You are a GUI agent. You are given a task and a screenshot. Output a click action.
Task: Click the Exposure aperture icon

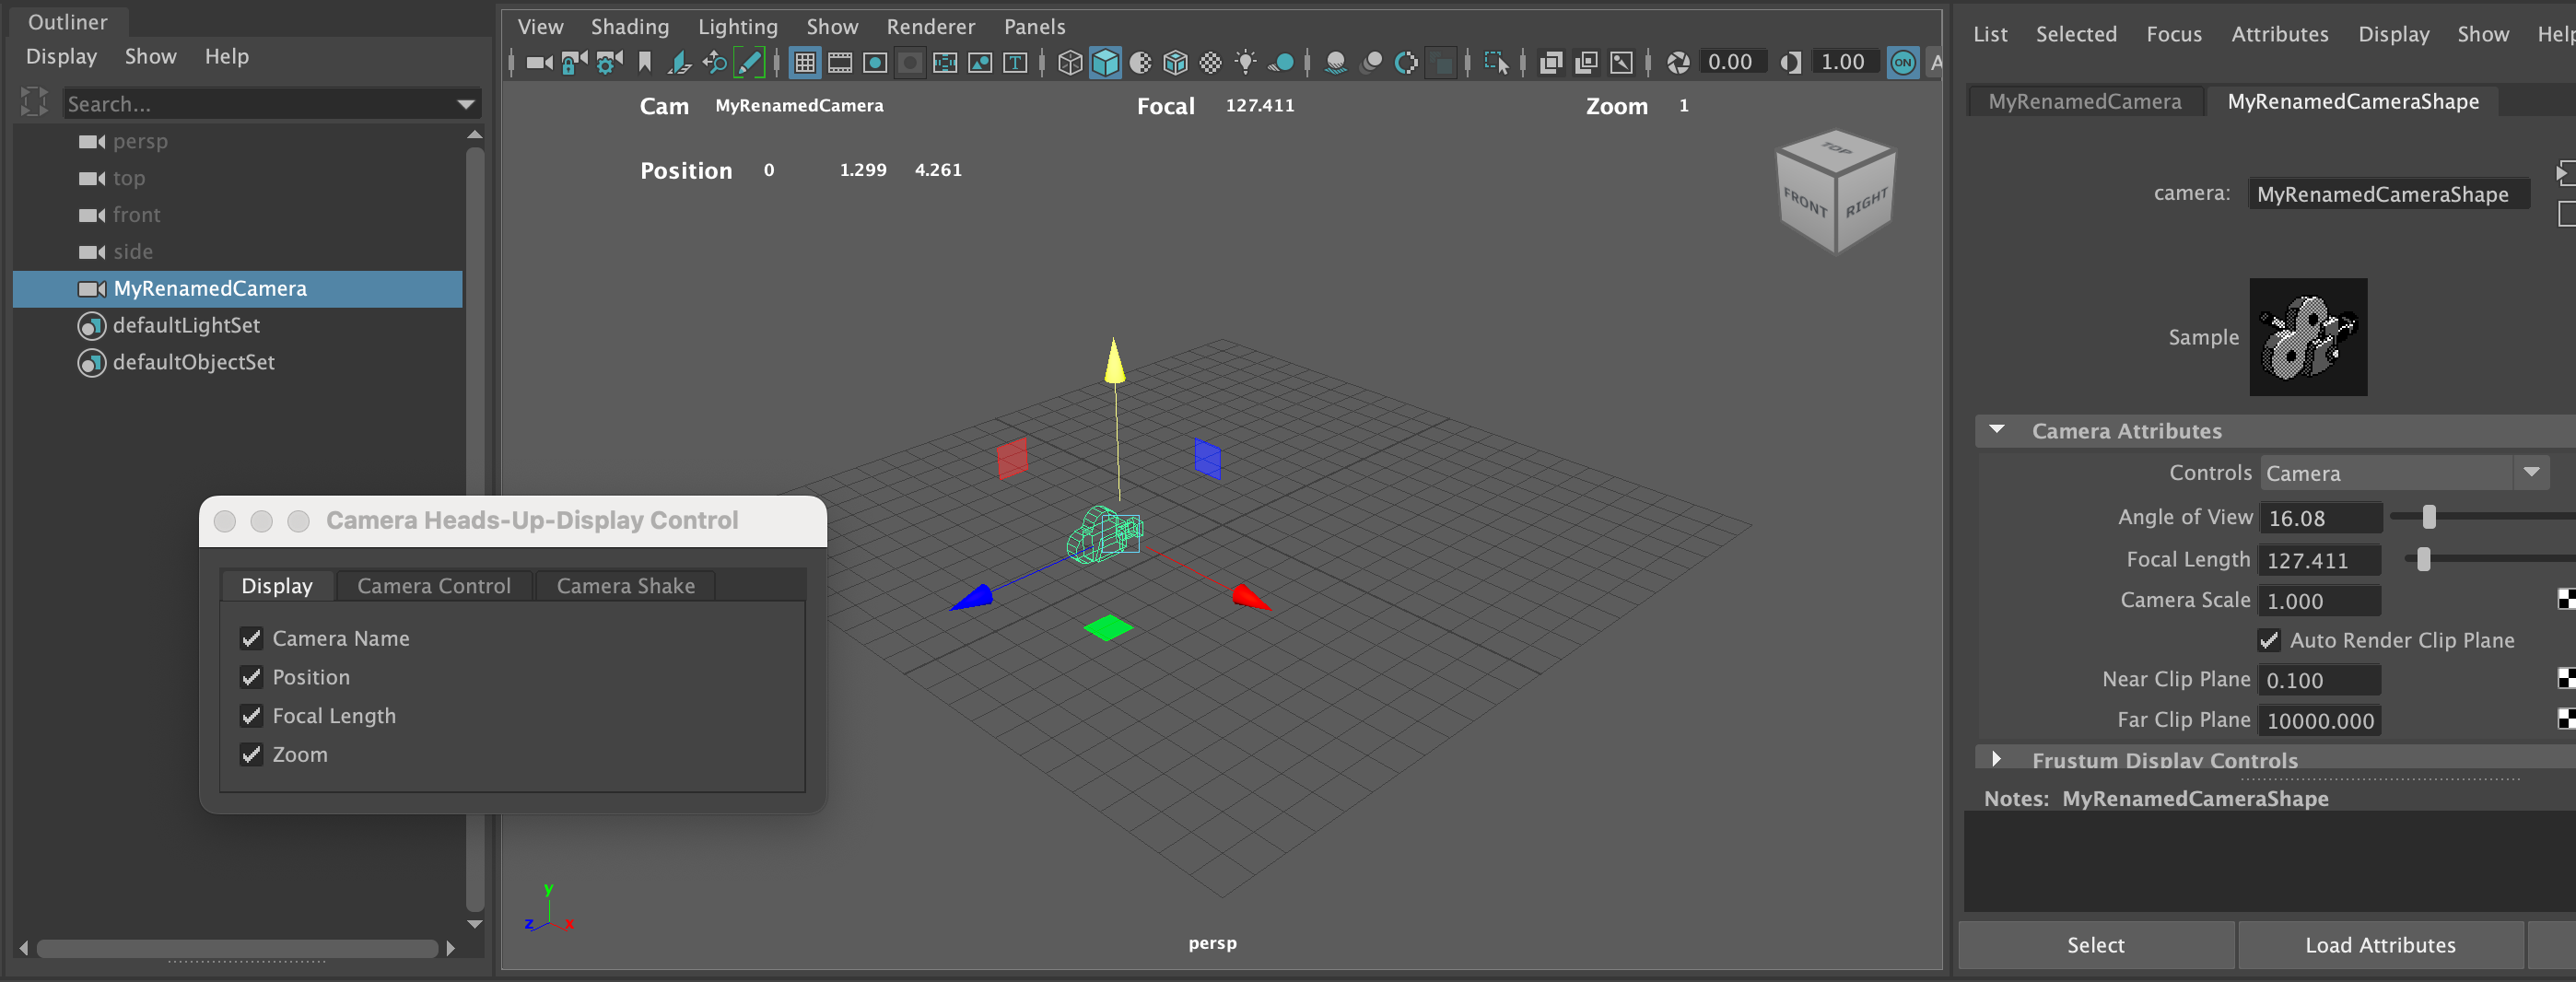(1678, 63)
